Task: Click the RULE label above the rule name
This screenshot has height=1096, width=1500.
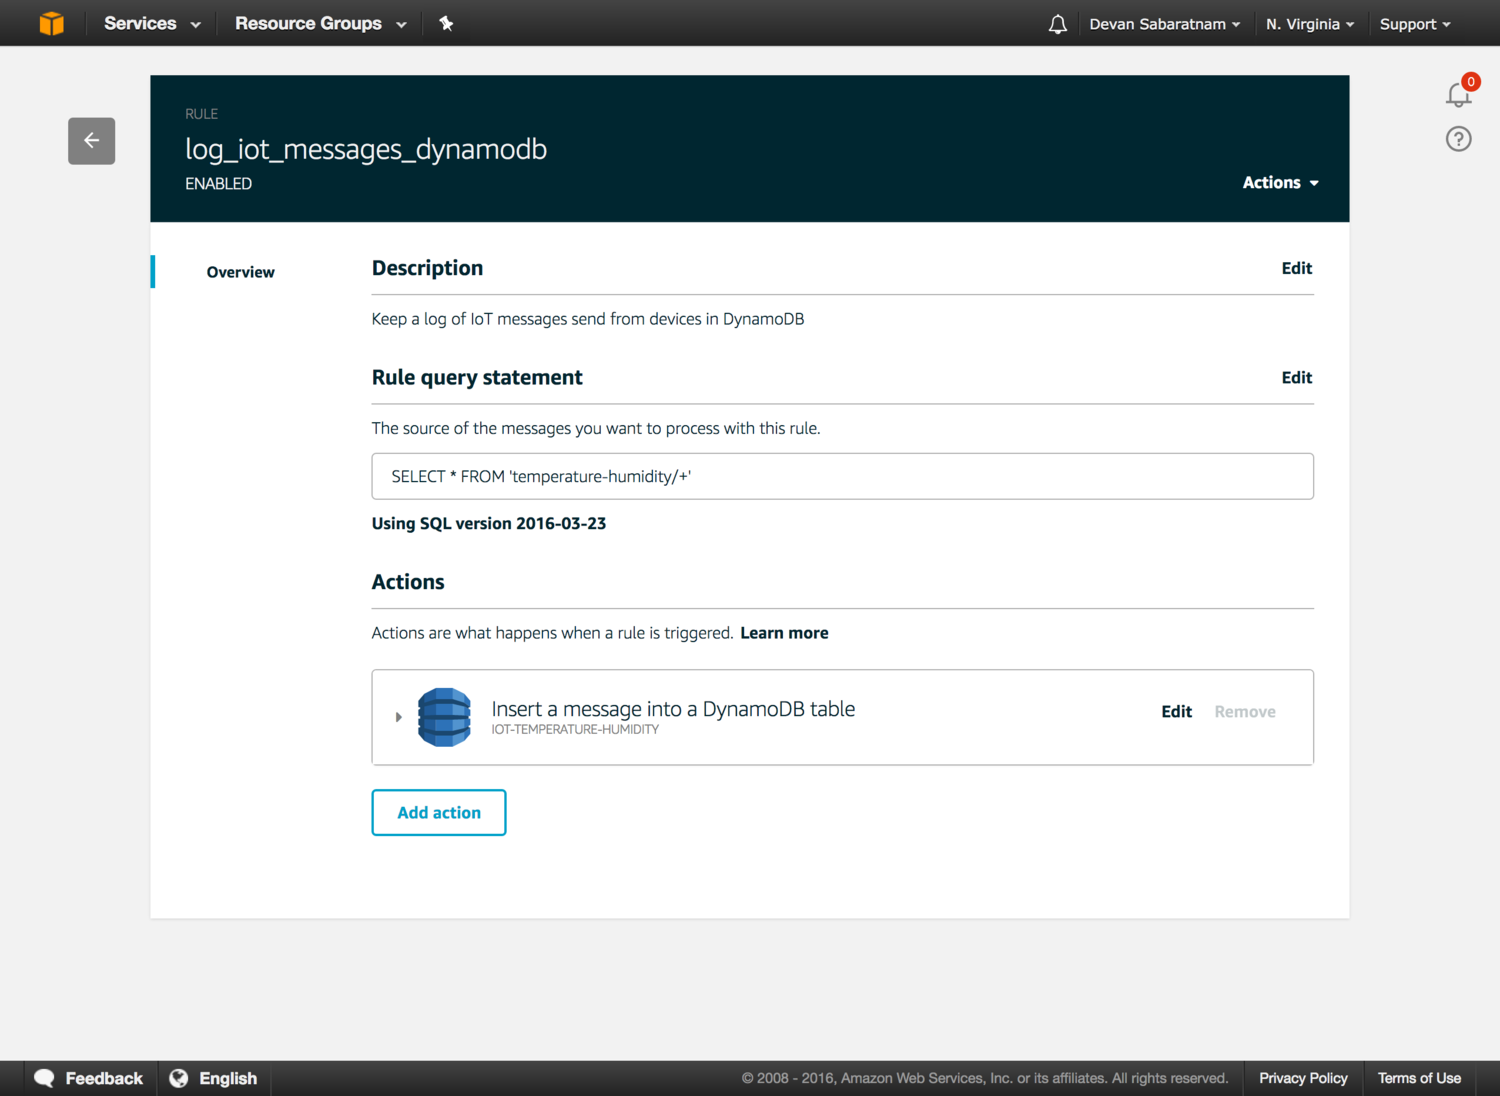Action: click(x=201, y=114)
